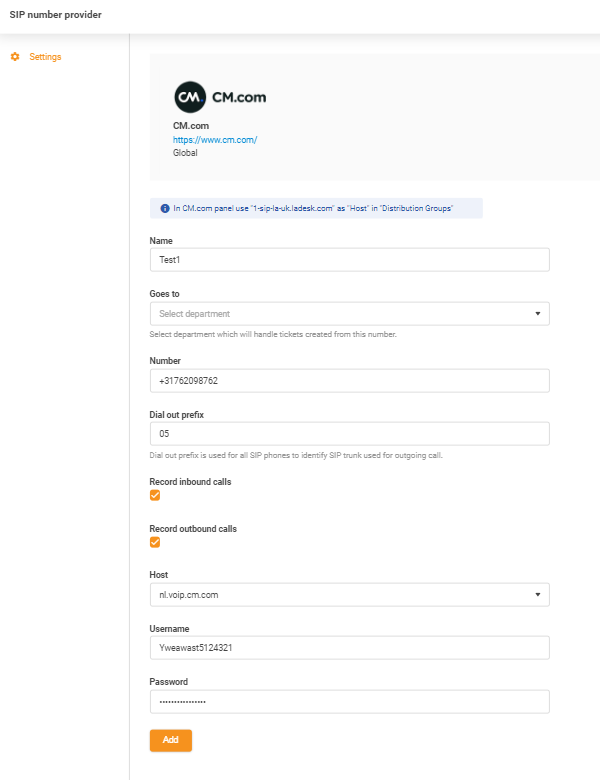This screenshot has width=600, height=780.
Task: Click the SIP number provider page title
Action: pos(55,15)
